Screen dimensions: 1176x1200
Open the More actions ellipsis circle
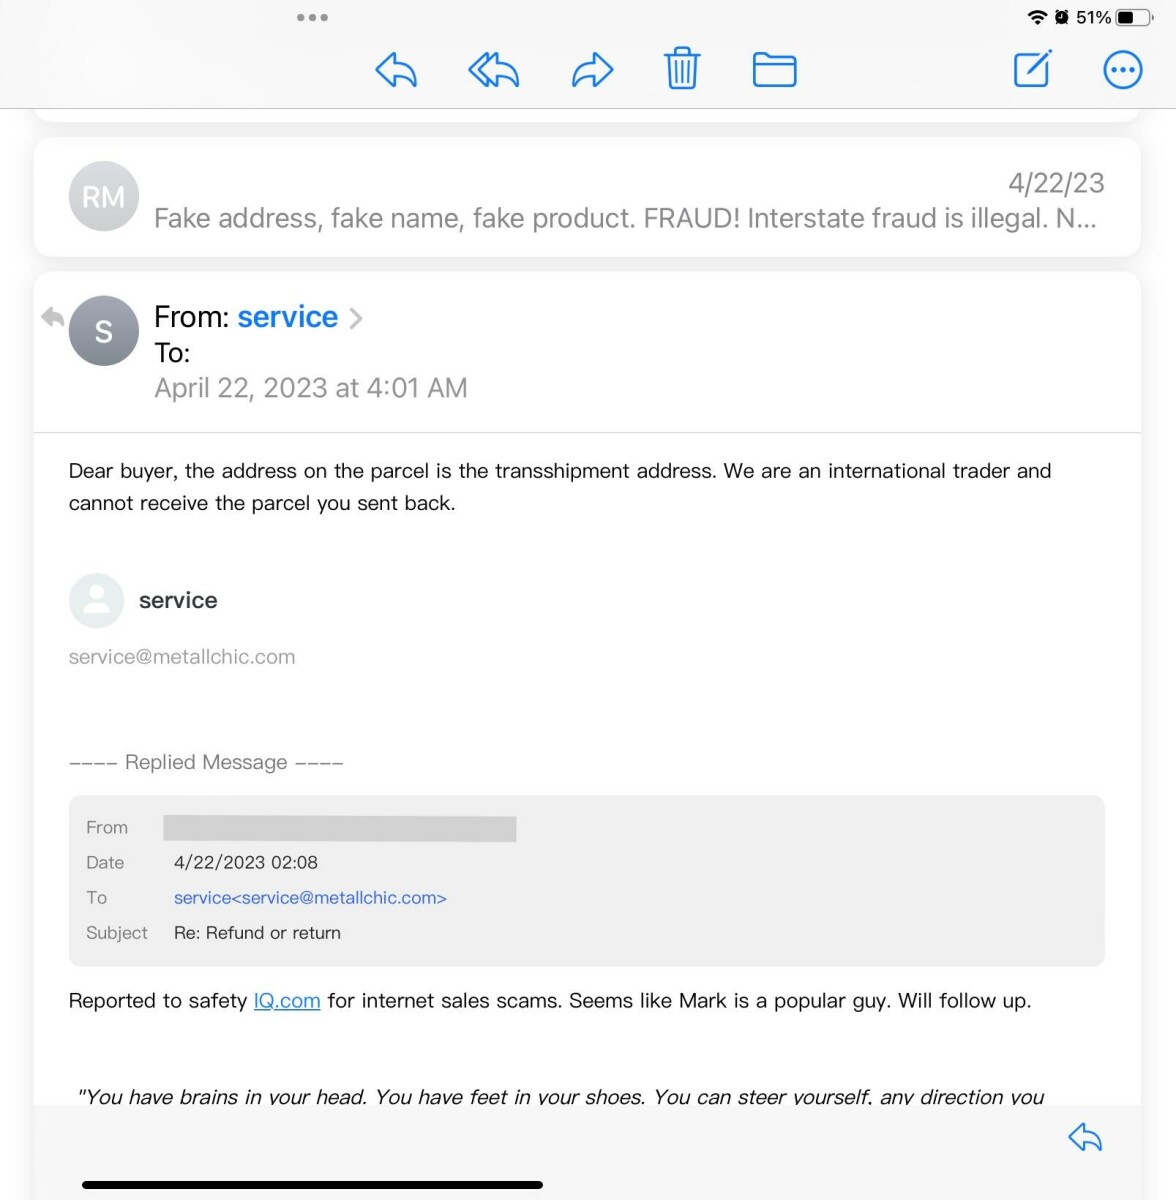click(x=1122, y=70)
